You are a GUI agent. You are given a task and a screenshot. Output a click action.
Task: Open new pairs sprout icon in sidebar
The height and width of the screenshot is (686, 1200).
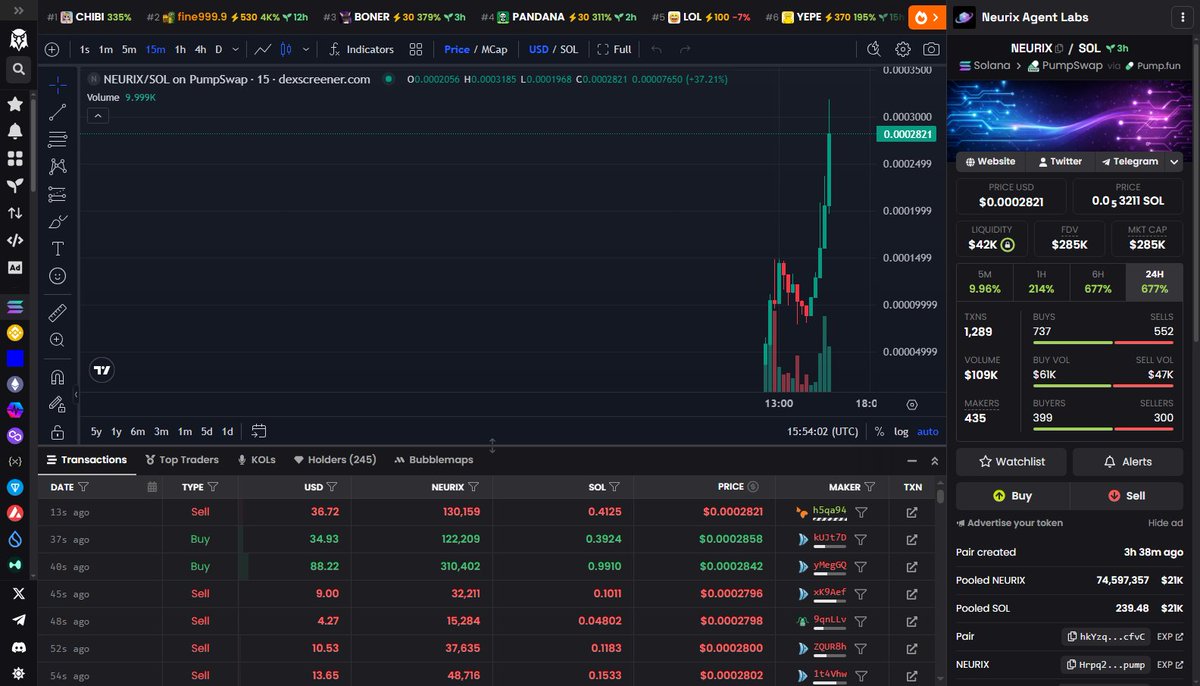(15, 186)
